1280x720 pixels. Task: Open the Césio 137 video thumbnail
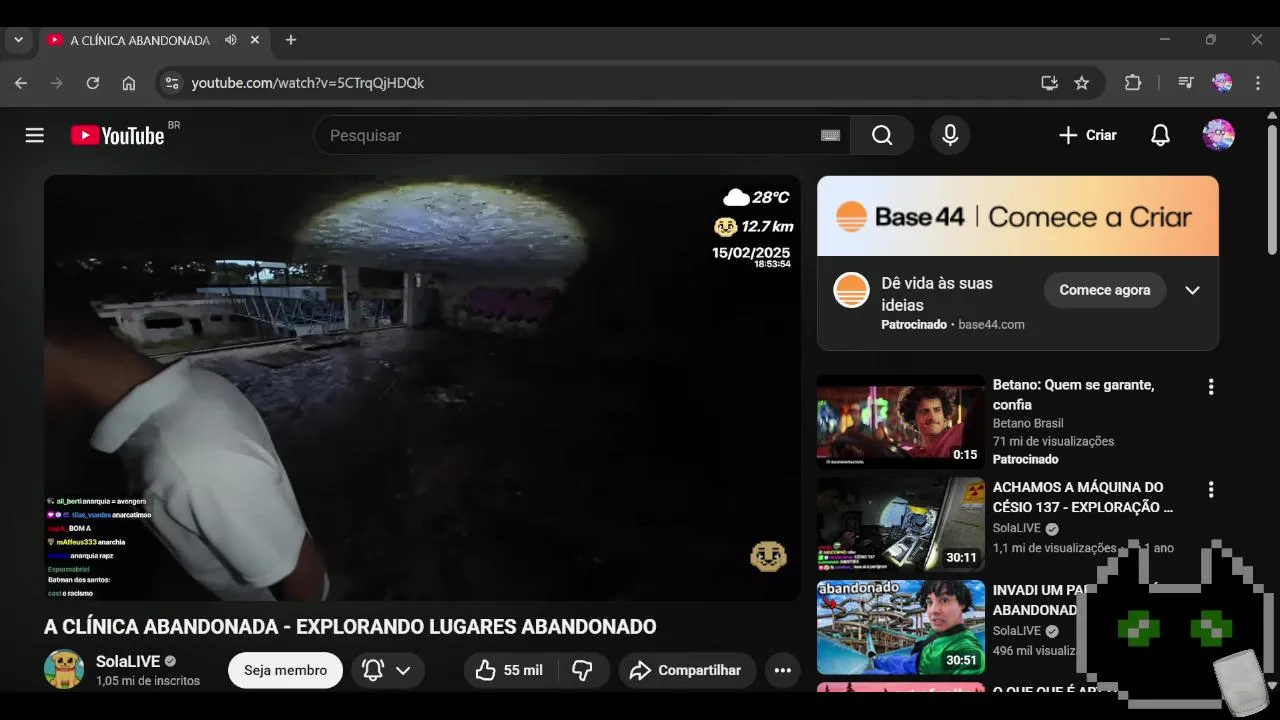click(901, 524)
